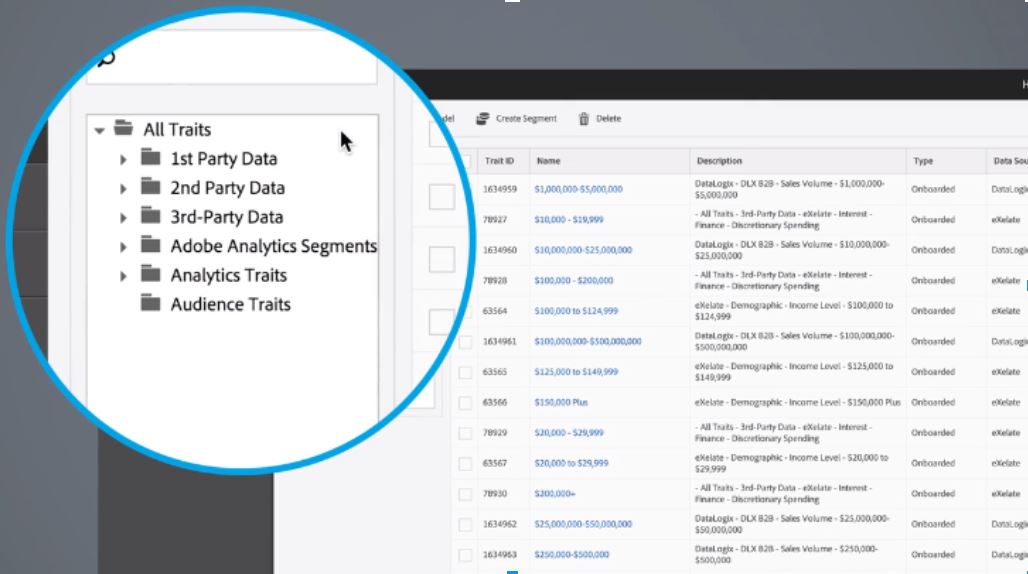1028x574 pixels.
Task: Open the $200,000+ trait link
Action: click(555, 493)
